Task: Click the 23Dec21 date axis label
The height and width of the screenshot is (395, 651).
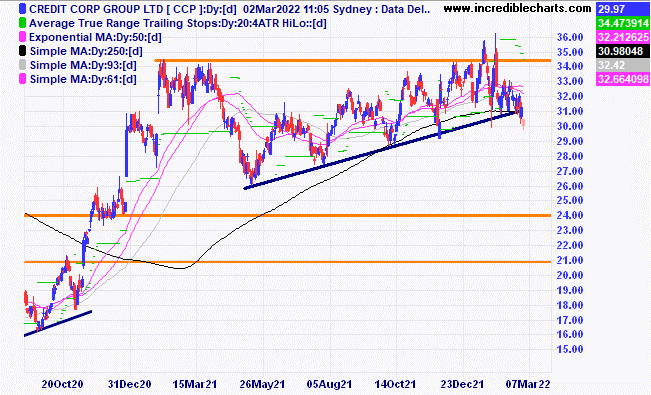Action: (462, 384)
